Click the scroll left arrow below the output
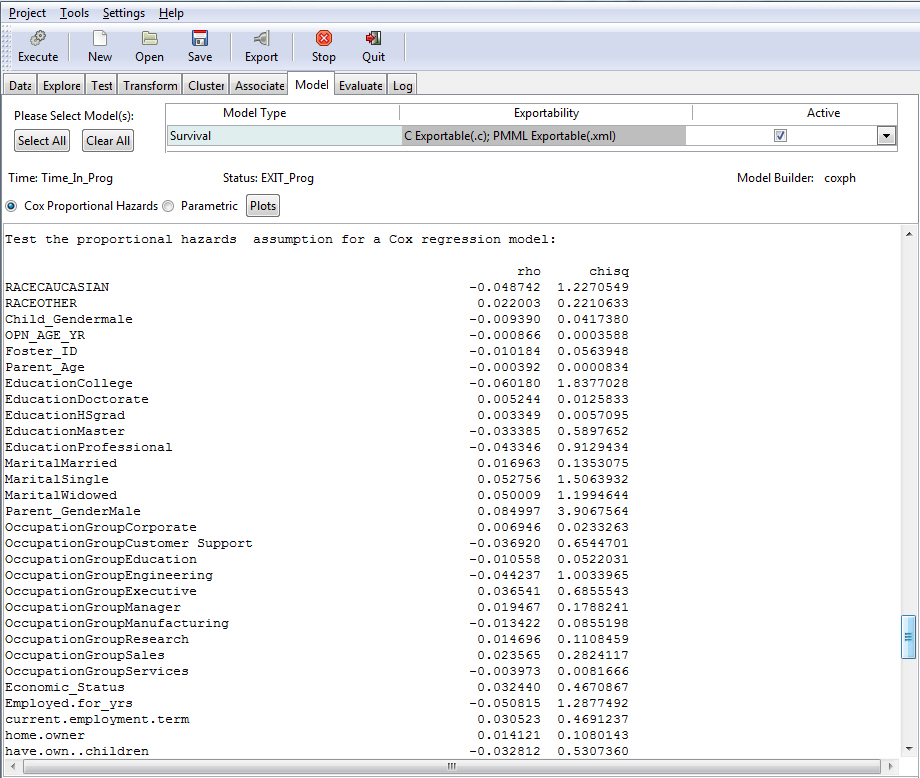 12,766
